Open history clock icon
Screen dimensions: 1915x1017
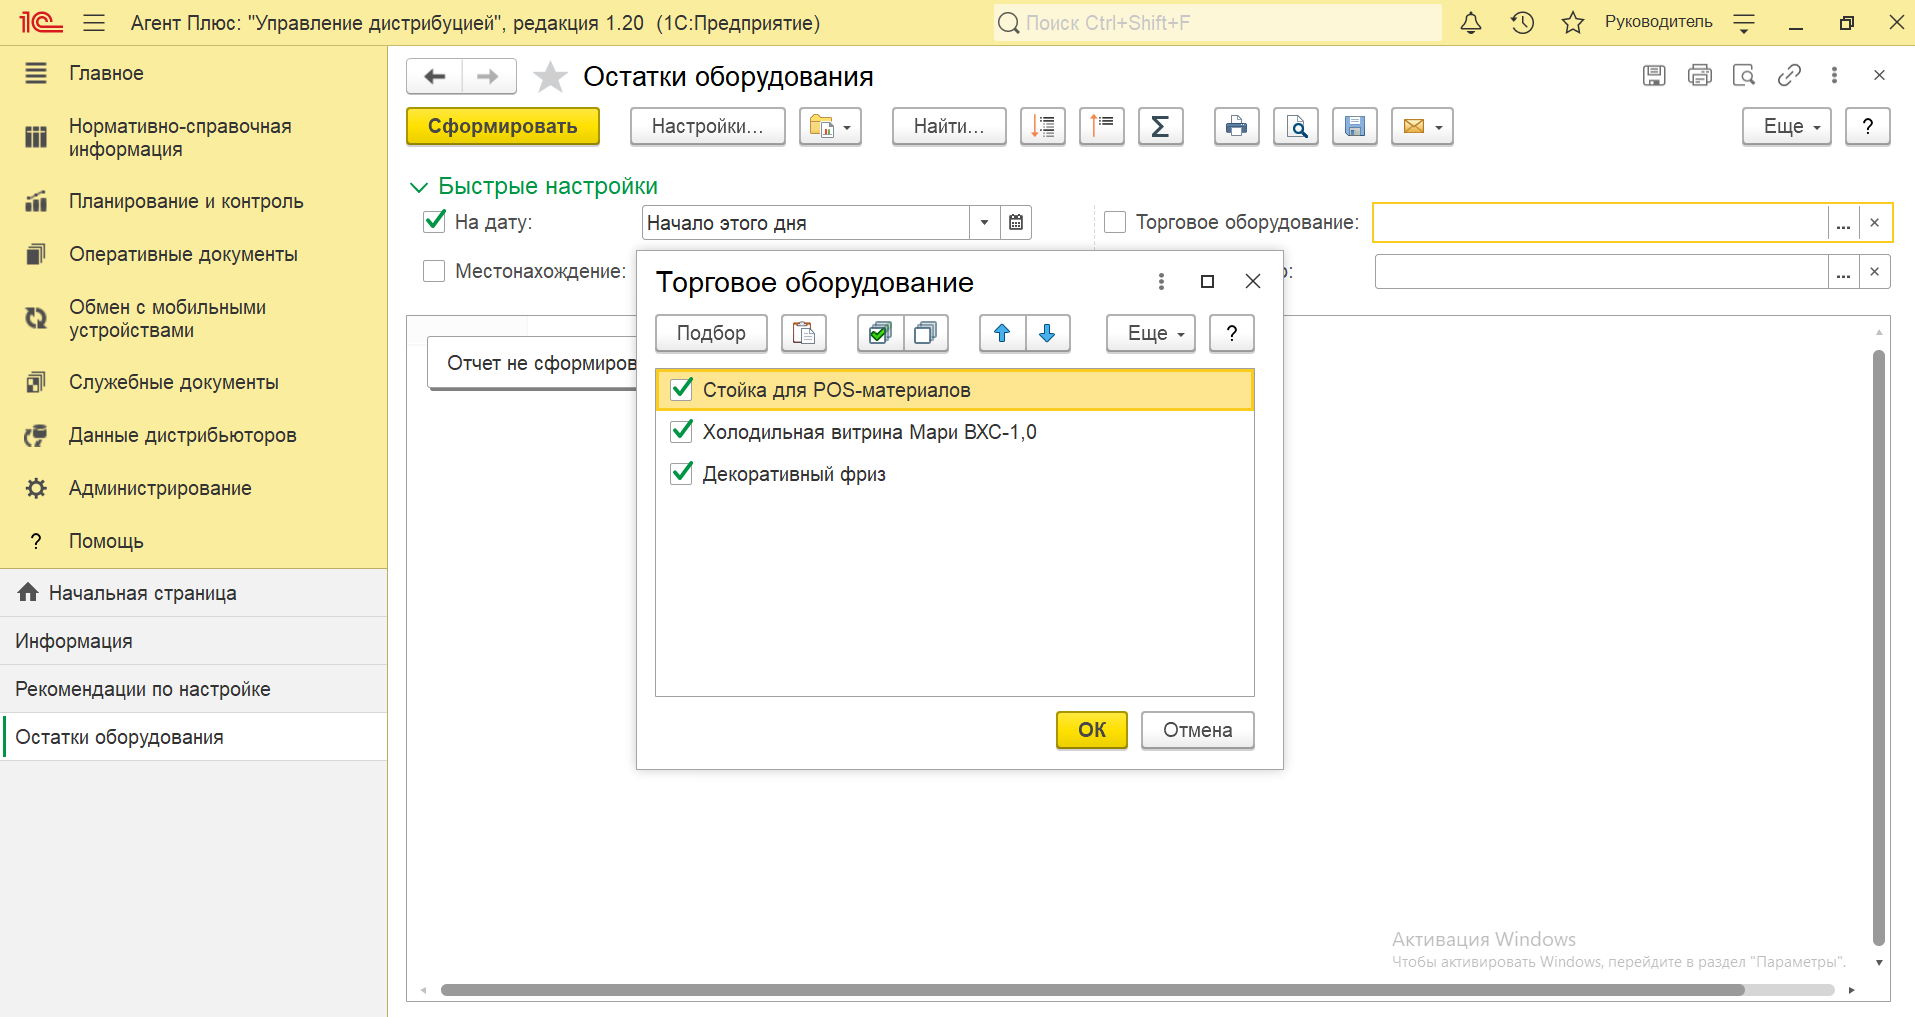(x=1522, y=22)
